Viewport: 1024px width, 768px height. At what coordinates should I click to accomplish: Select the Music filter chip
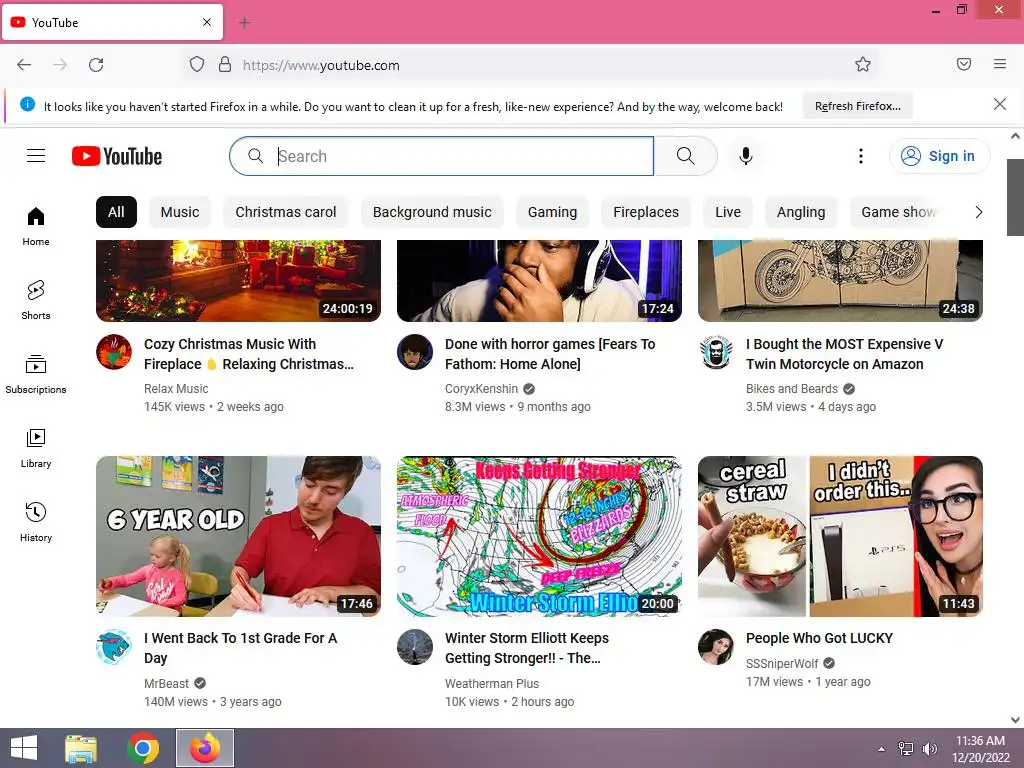180,212
